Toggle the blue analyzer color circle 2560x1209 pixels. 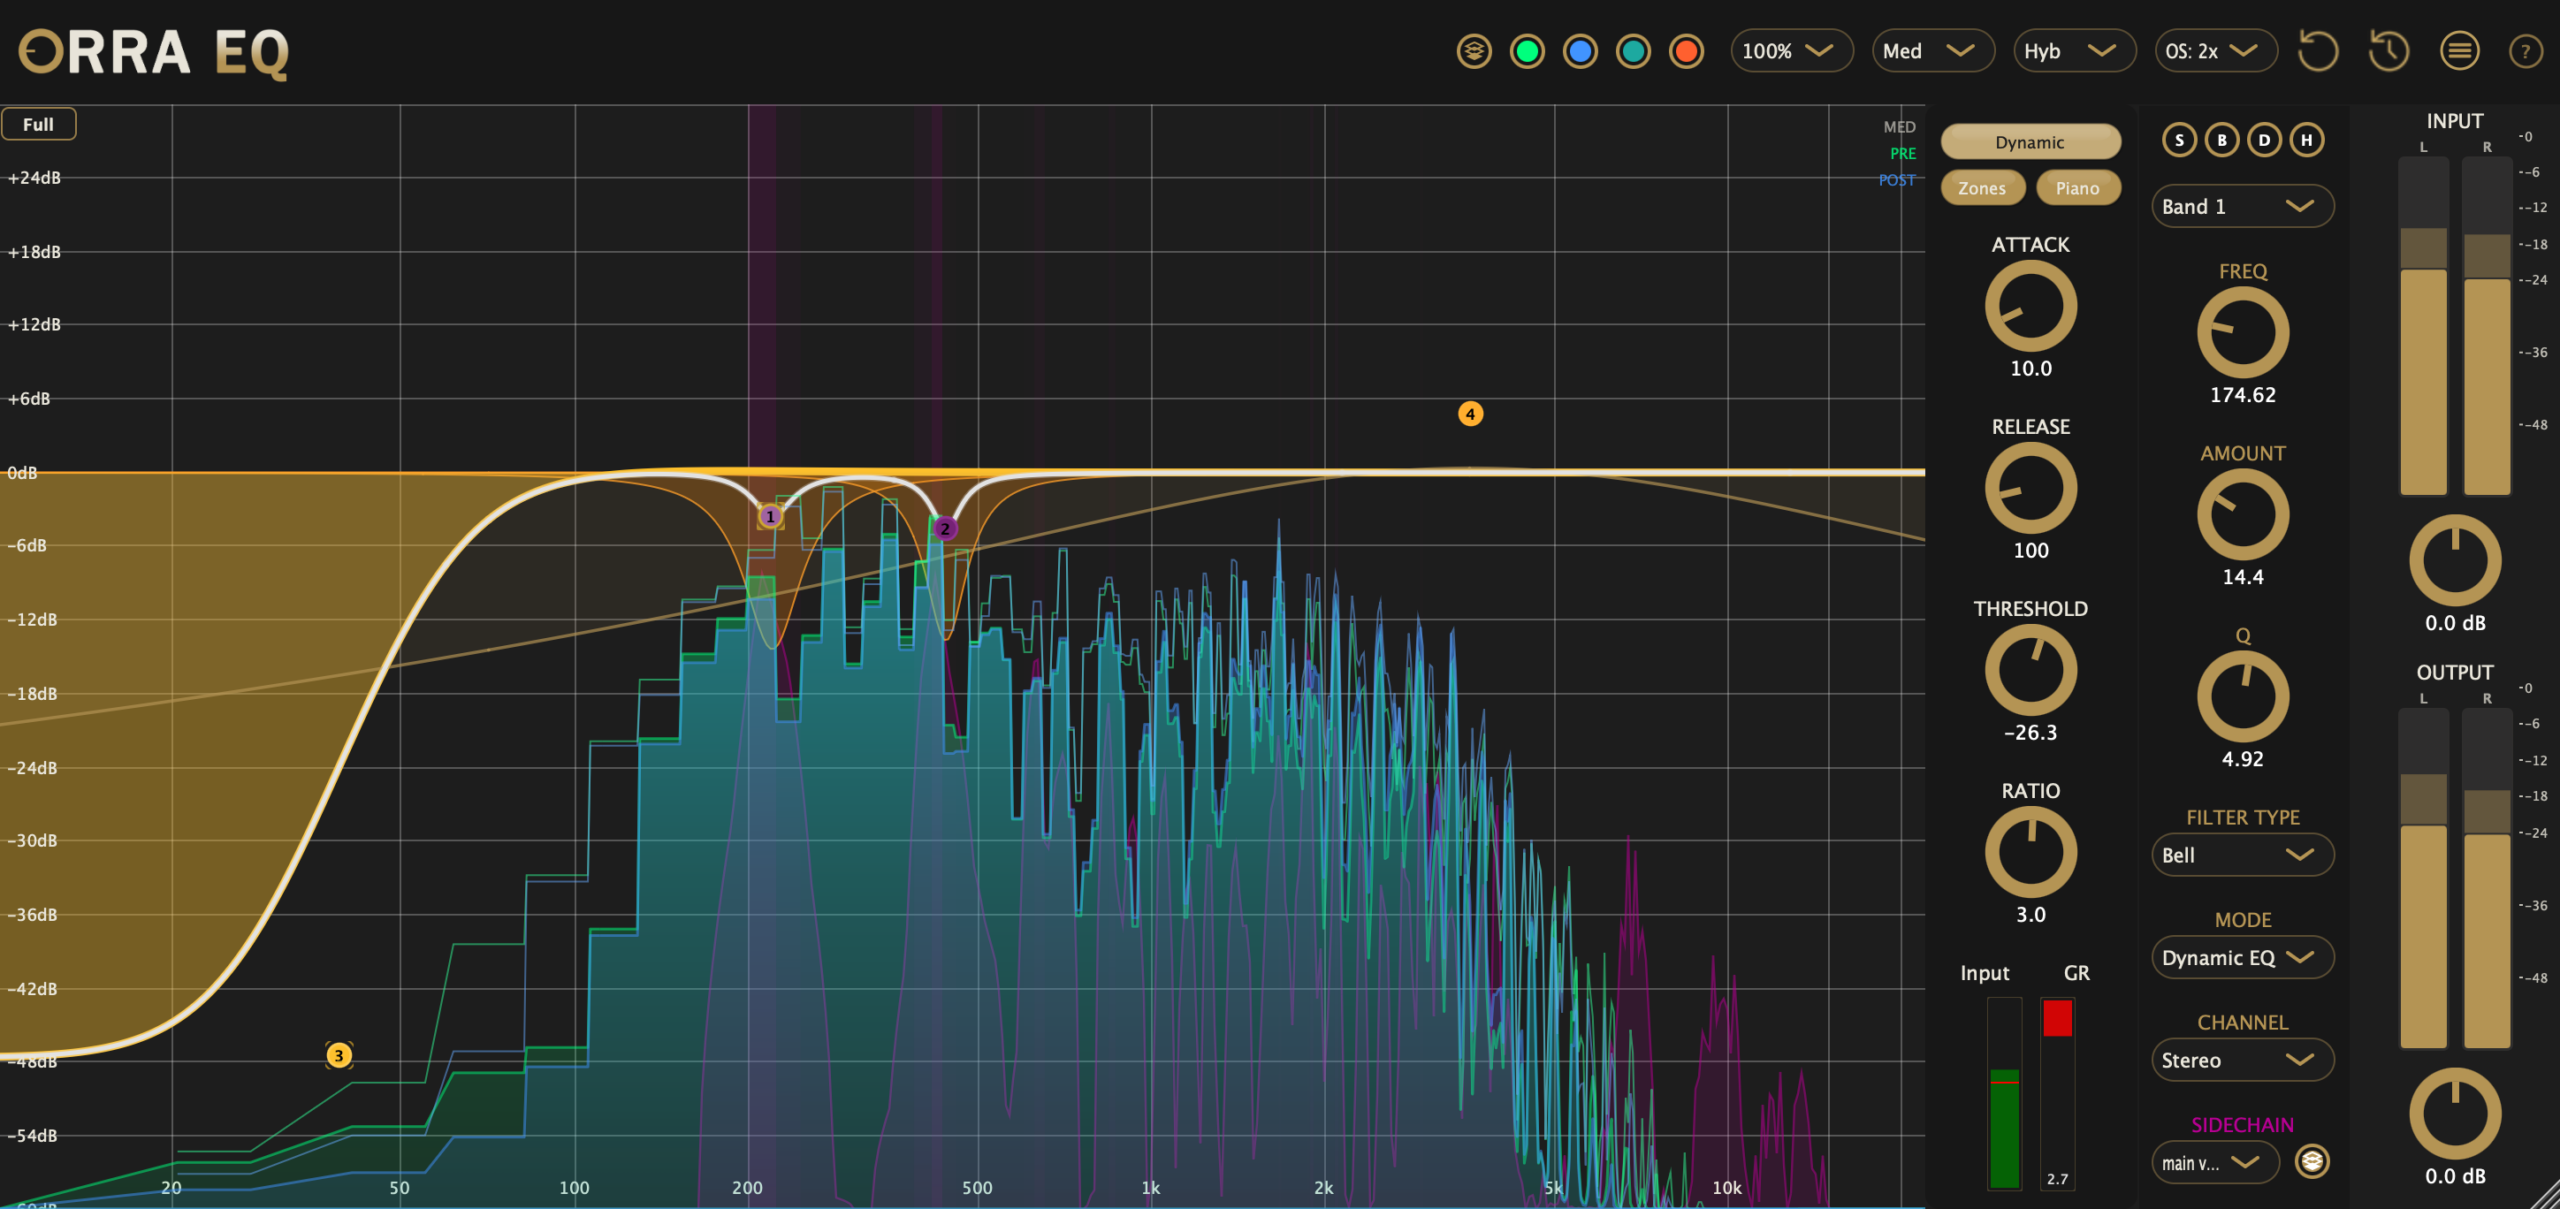click(1580, 51)
